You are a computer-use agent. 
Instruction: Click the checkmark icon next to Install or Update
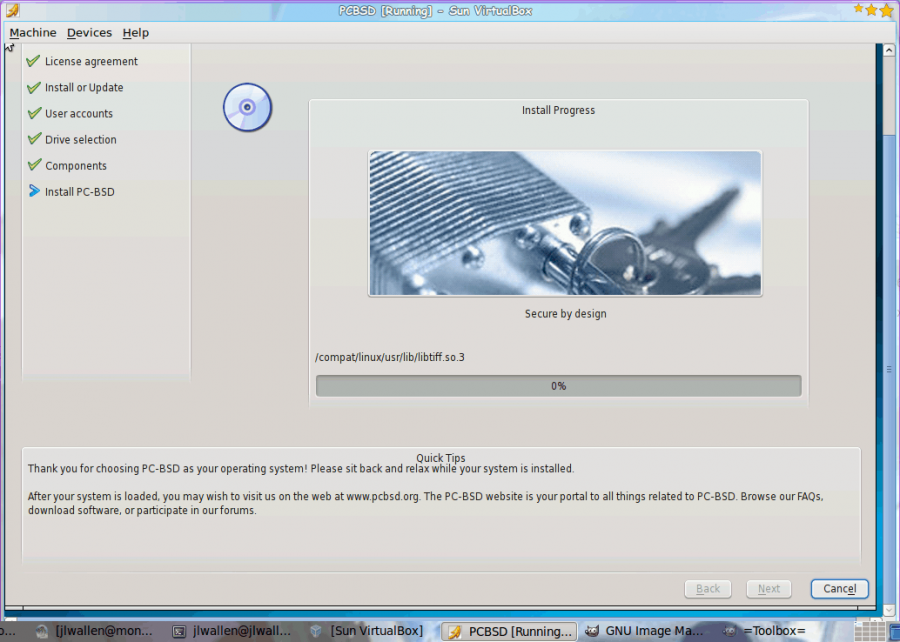(34, 87)
